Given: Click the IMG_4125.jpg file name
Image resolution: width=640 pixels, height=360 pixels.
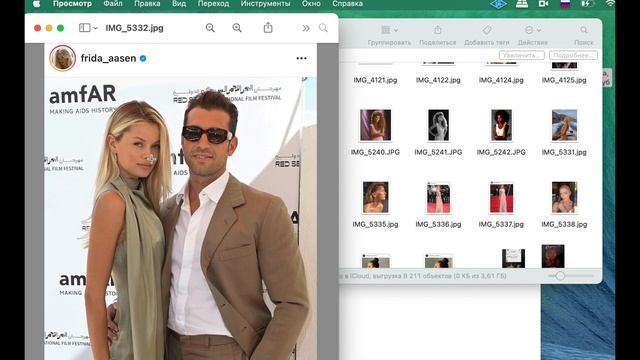Looking at the screenshot, I should [x=564, y=80].
